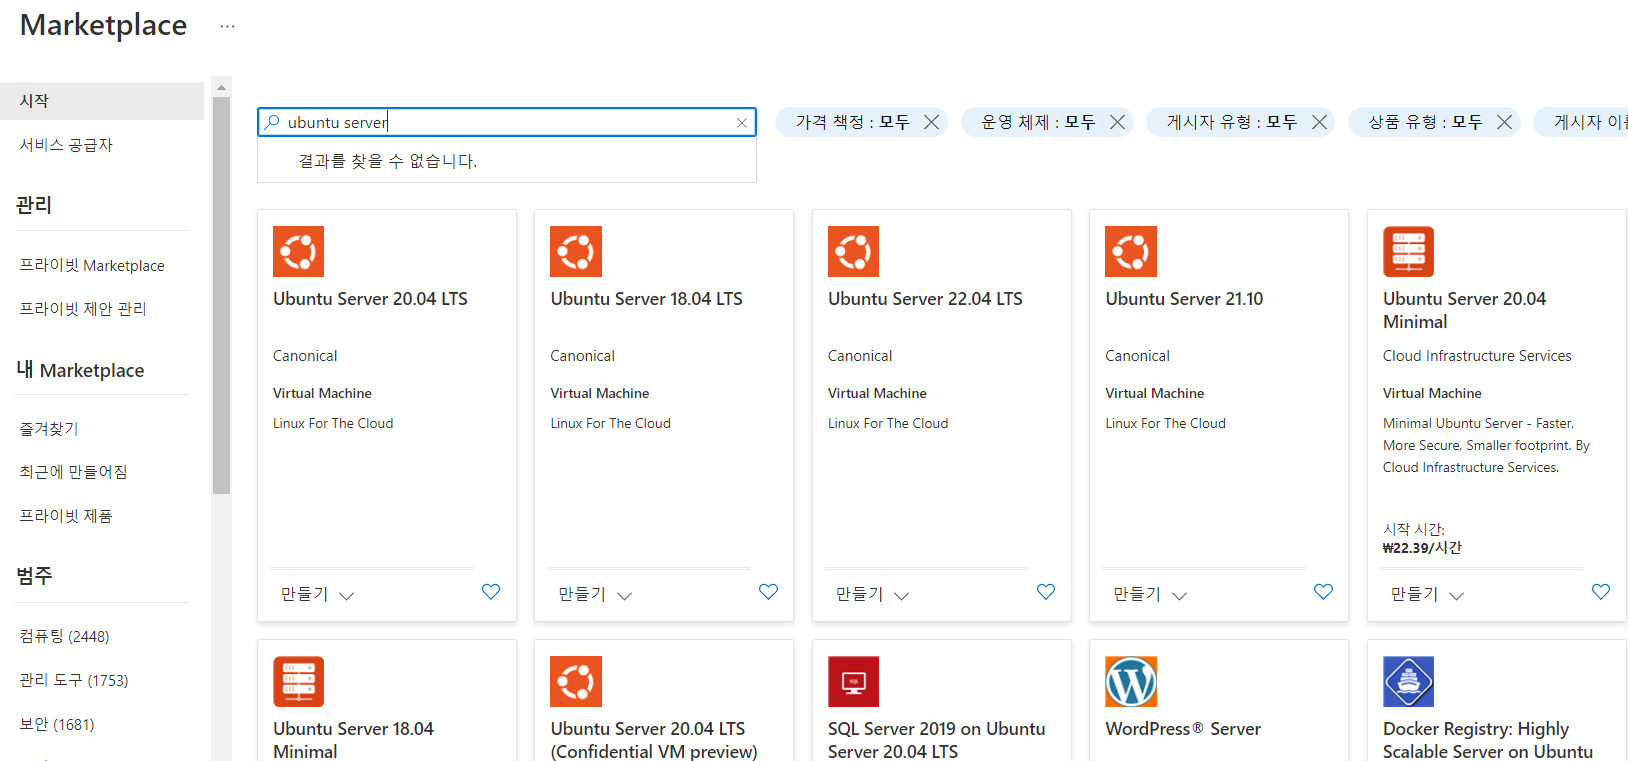Viewport: 1628px width, 761px height.
Task: Open WordPress® Server title link
Action: pyautogui.click(x=1183, y=729)
